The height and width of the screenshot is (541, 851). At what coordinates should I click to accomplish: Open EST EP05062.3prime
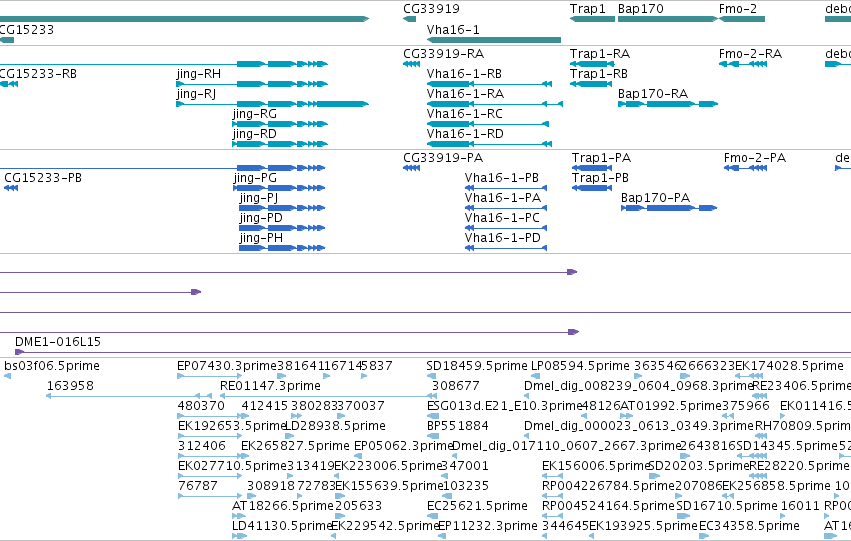point(358,456)
